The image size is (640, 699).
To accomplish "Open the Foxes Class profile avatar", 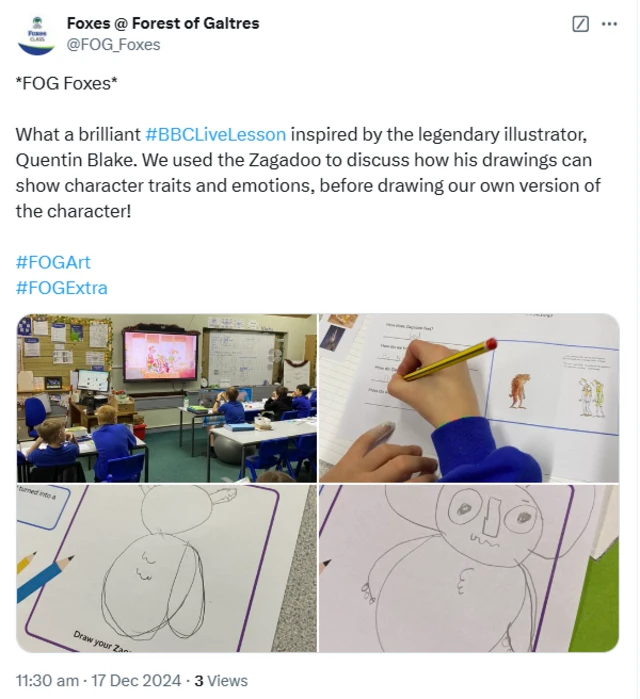I will 36,35.
